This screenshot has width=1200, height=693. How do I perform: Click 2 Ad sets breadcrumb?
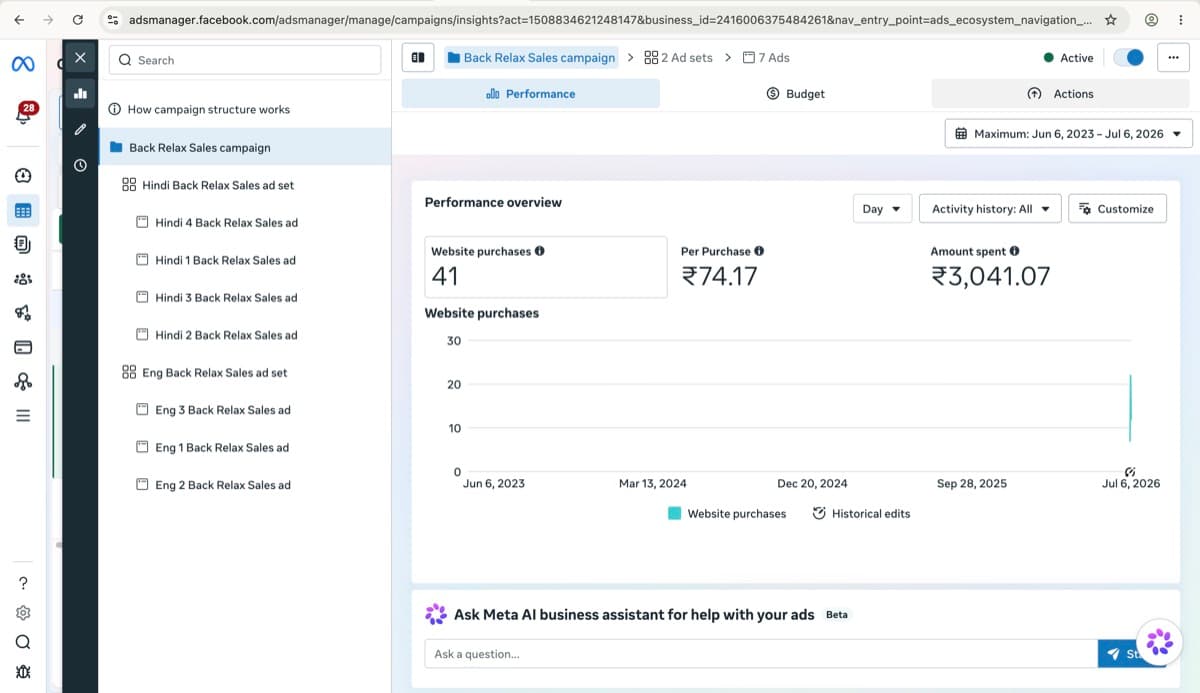coord(679,58)
